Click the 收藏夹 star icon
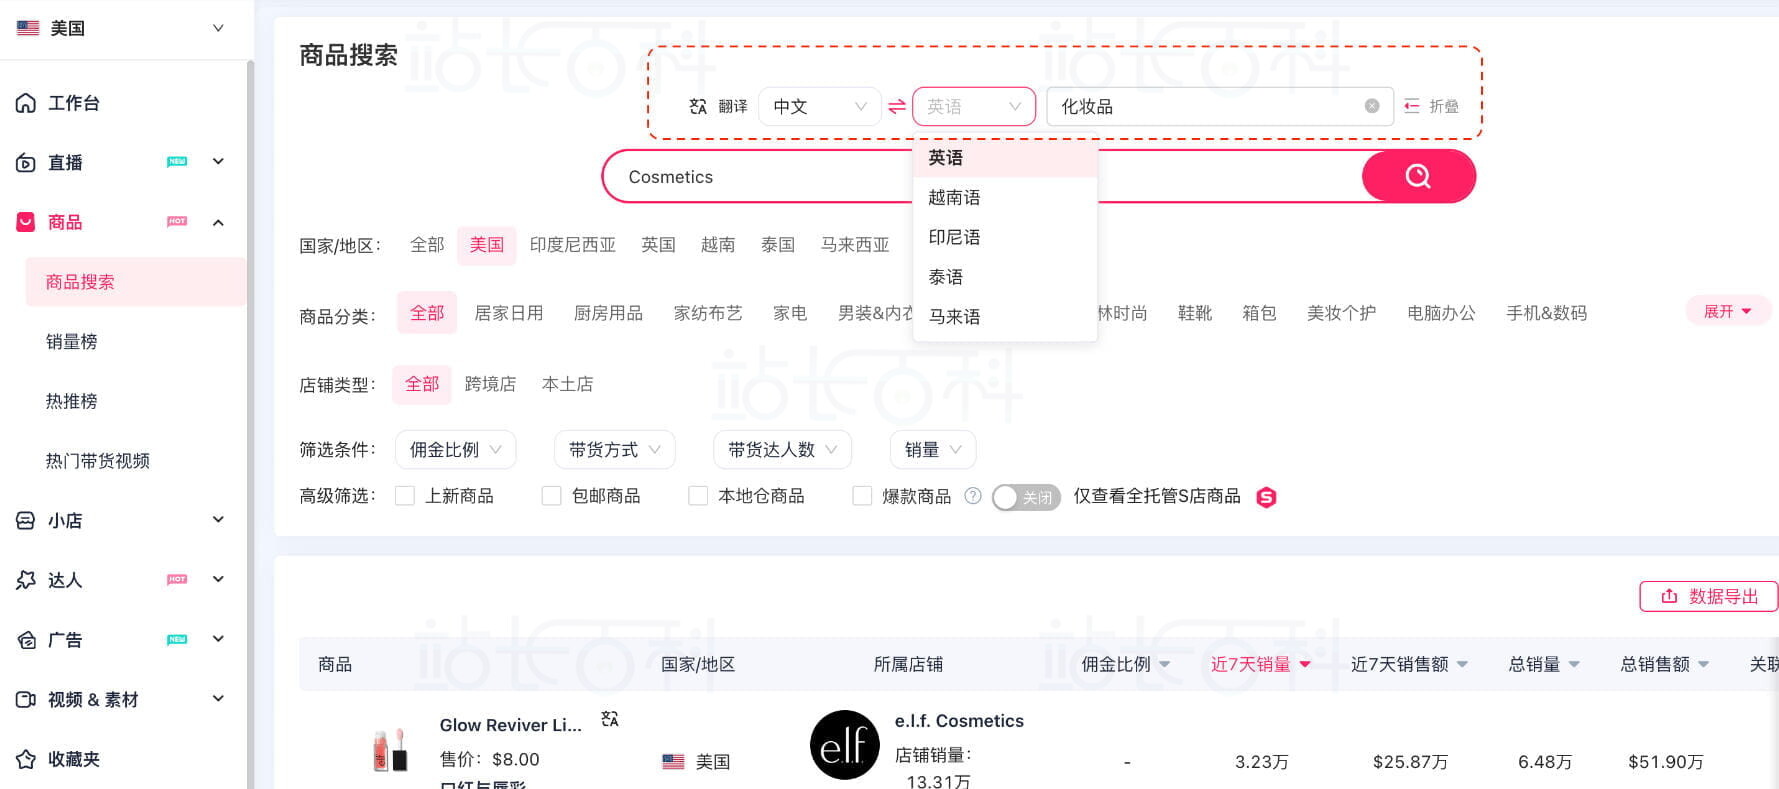 pos(26,759)
